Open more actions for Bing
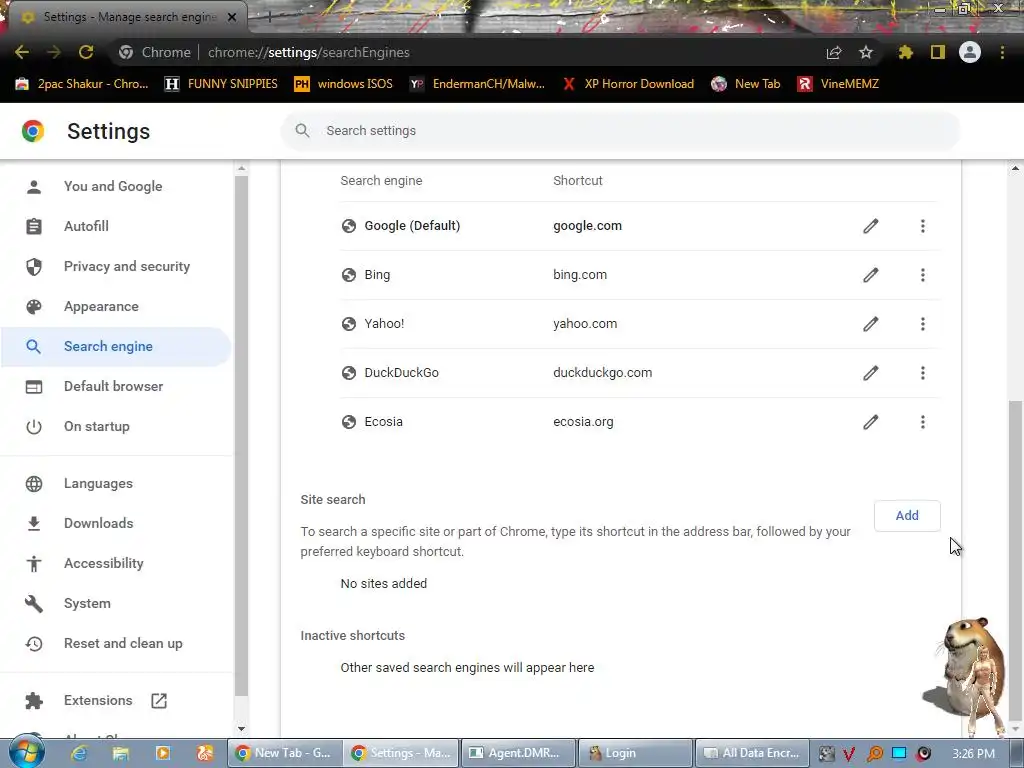The image size is (1024, 768). point(923,275)
